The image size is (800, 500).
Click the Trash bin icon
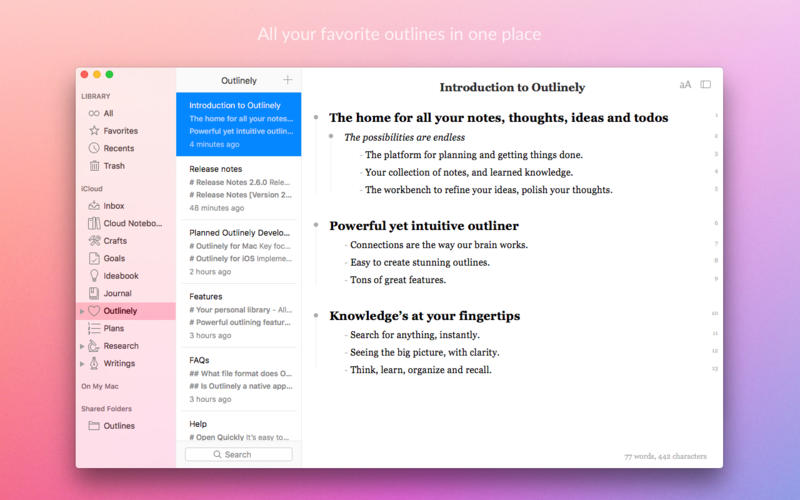94,166
